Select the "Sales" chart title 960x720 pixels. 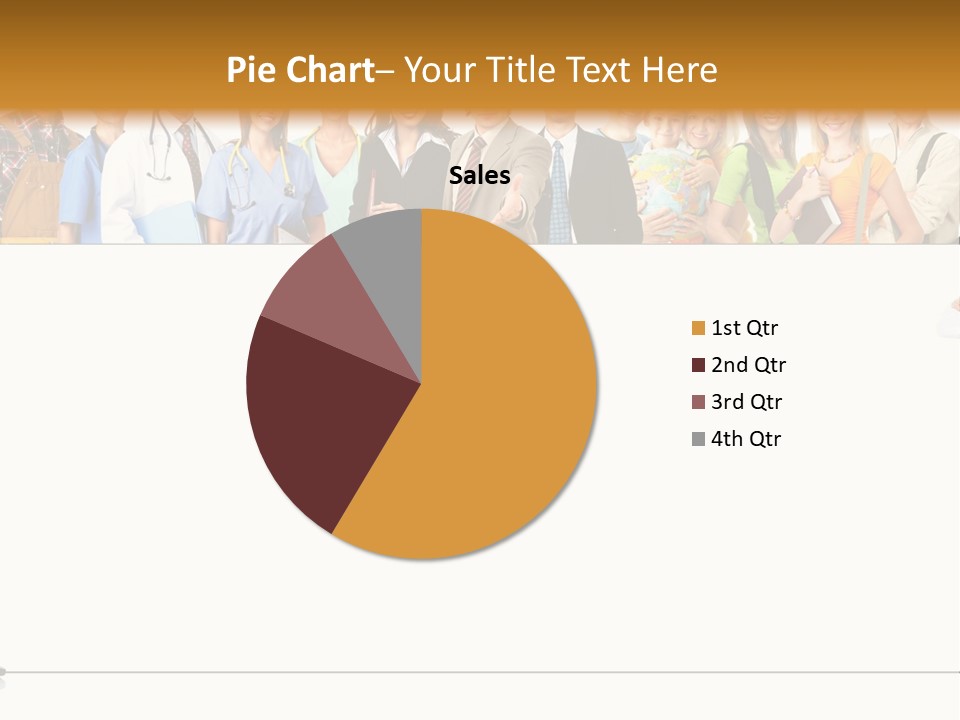pyautogui.click(x=480, y=176)
